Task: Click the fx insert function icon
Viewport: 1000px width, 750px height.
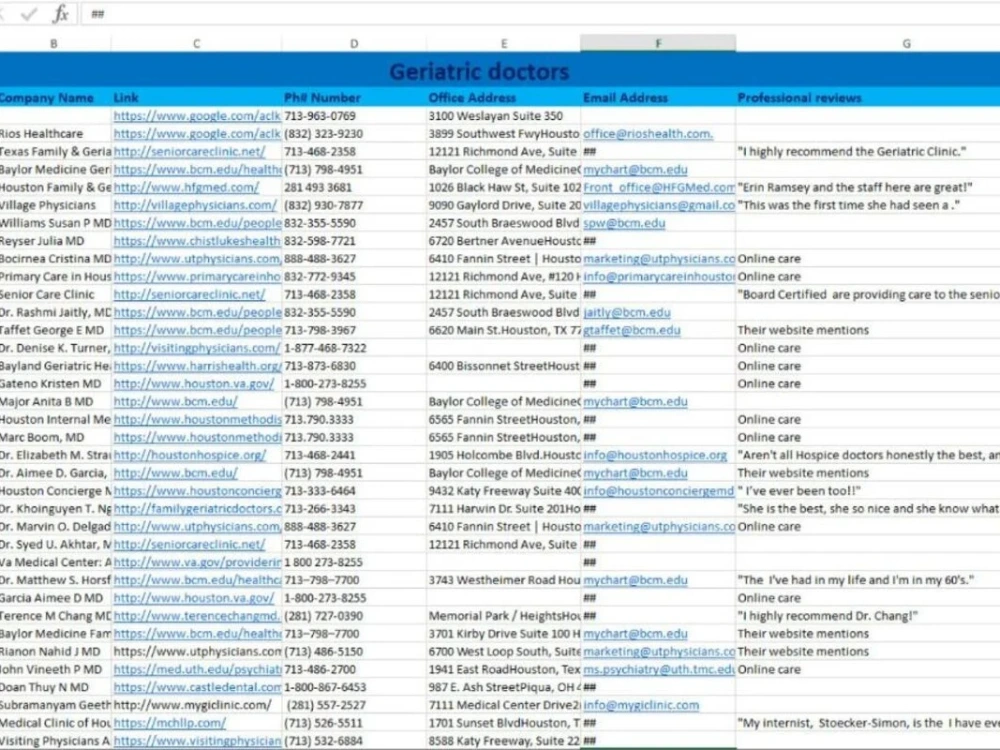Action: (x=61, y=13)
